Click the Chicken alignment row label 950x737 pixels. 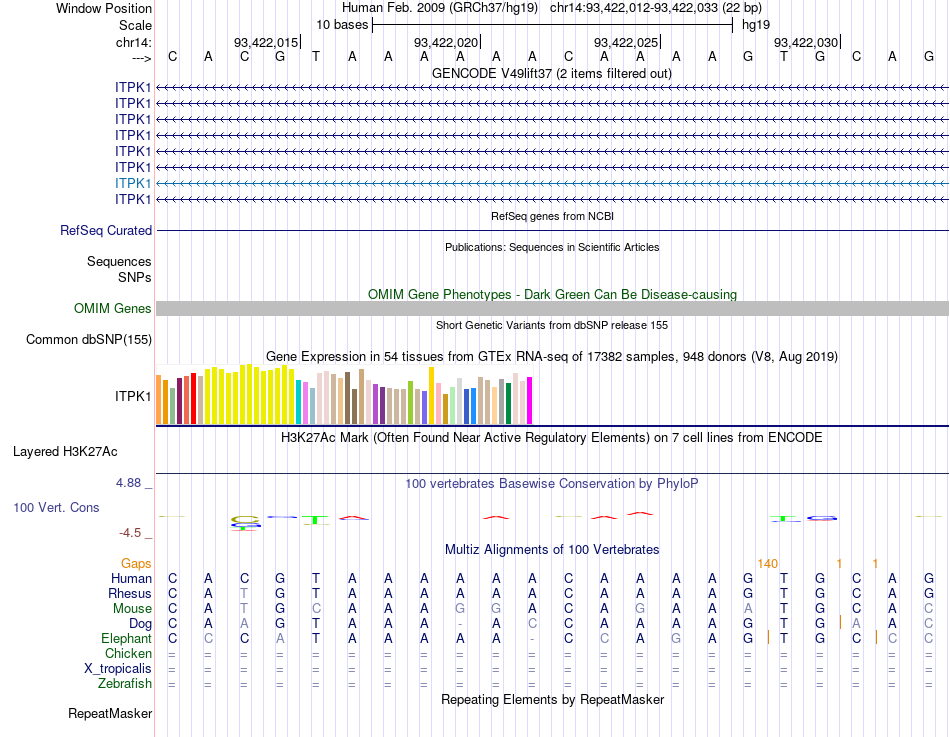point(128,653)
